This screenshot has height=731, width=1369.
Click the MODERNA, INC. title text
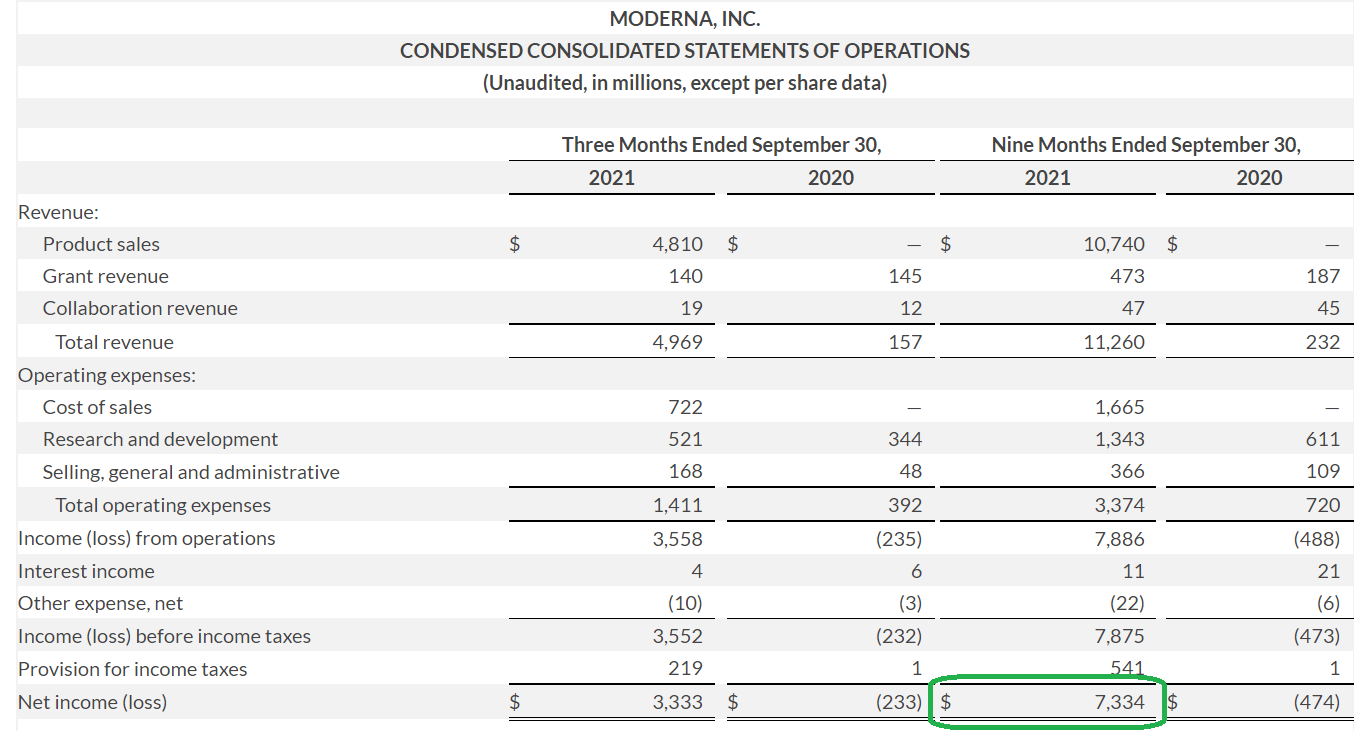[x=685, y=19]
